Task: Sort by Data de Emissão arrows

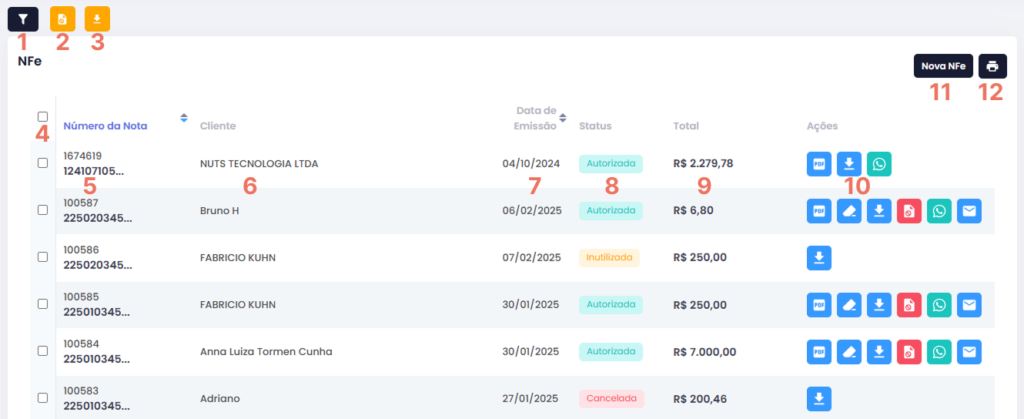Action: coord(563,118)
